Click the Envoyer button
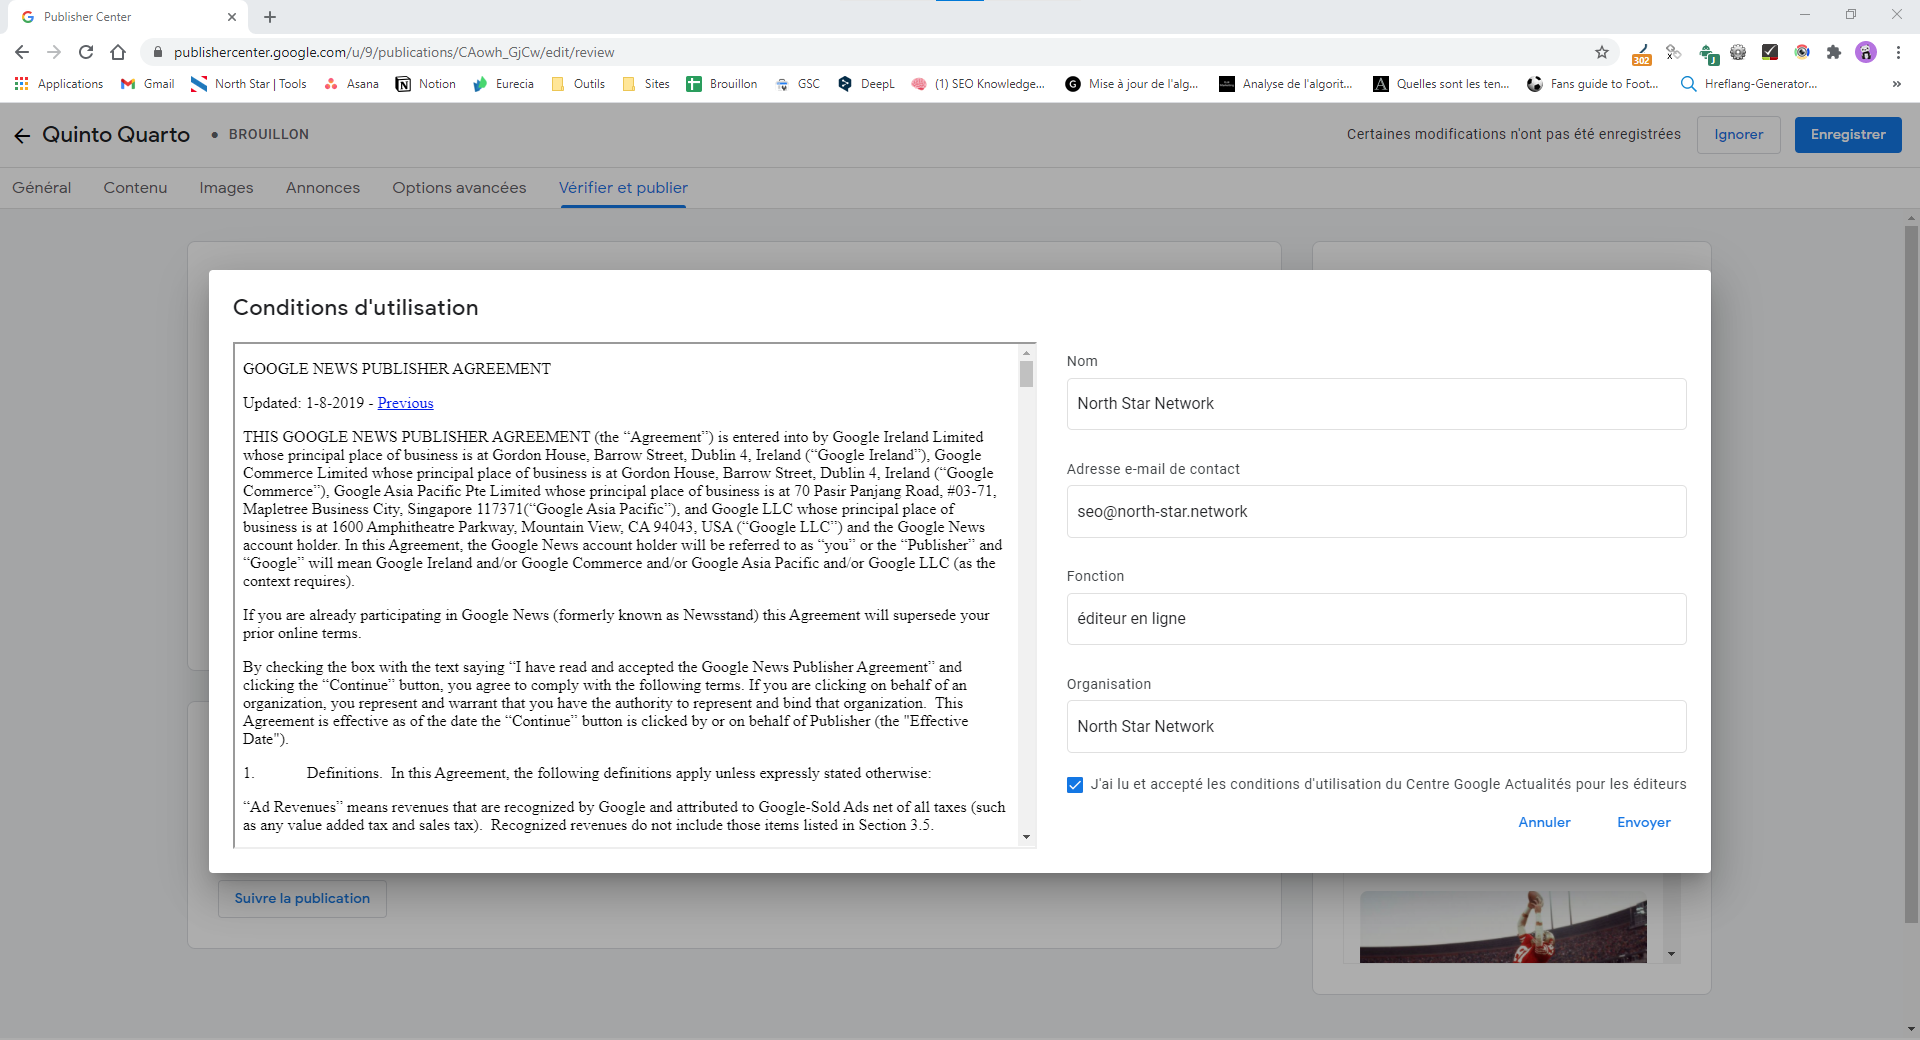The height and width of the screenshot is (1040, 1920). pos(1643,822)
